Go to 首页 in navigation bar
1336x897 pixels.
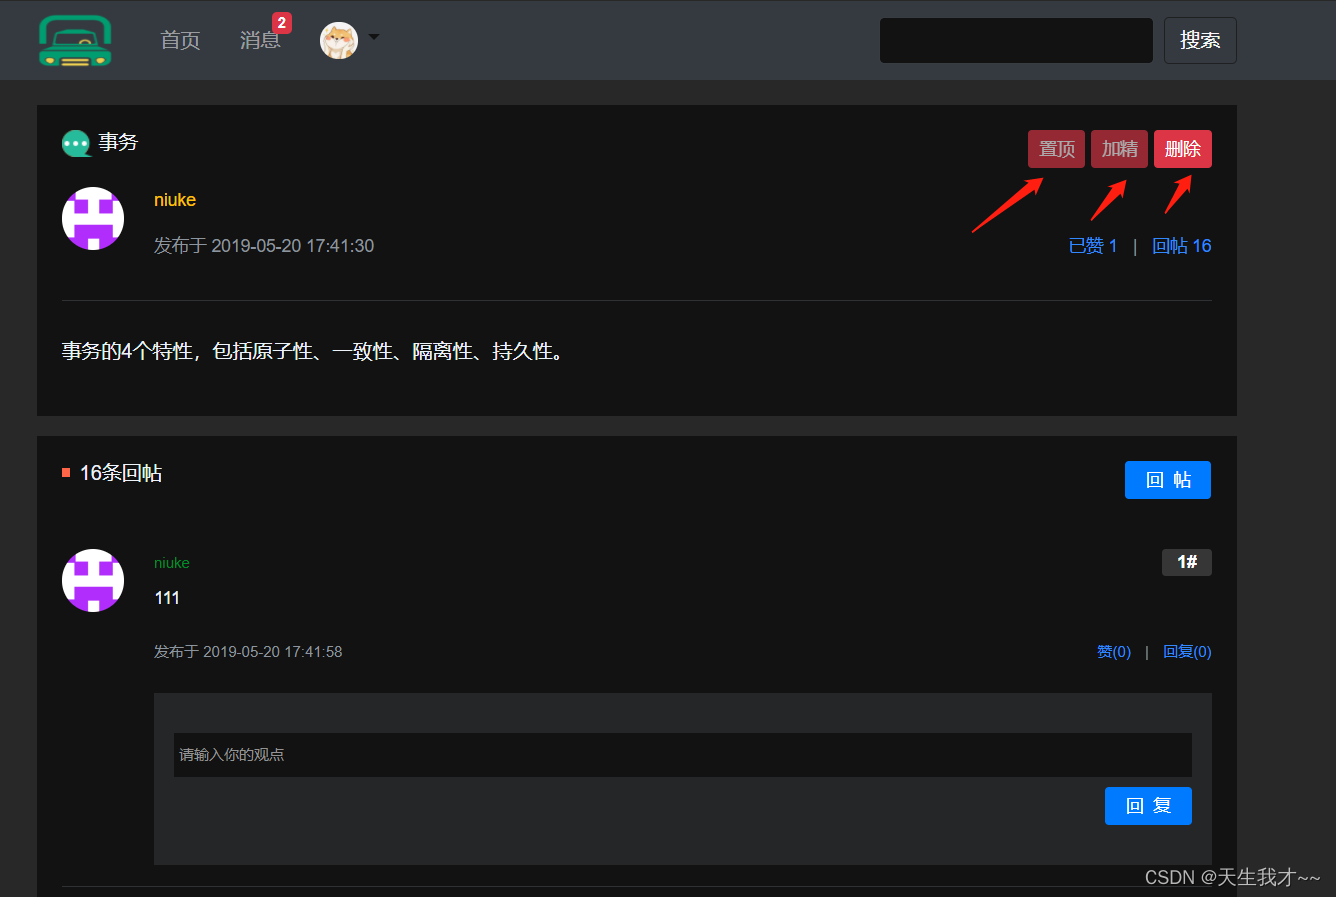(180, 40)
